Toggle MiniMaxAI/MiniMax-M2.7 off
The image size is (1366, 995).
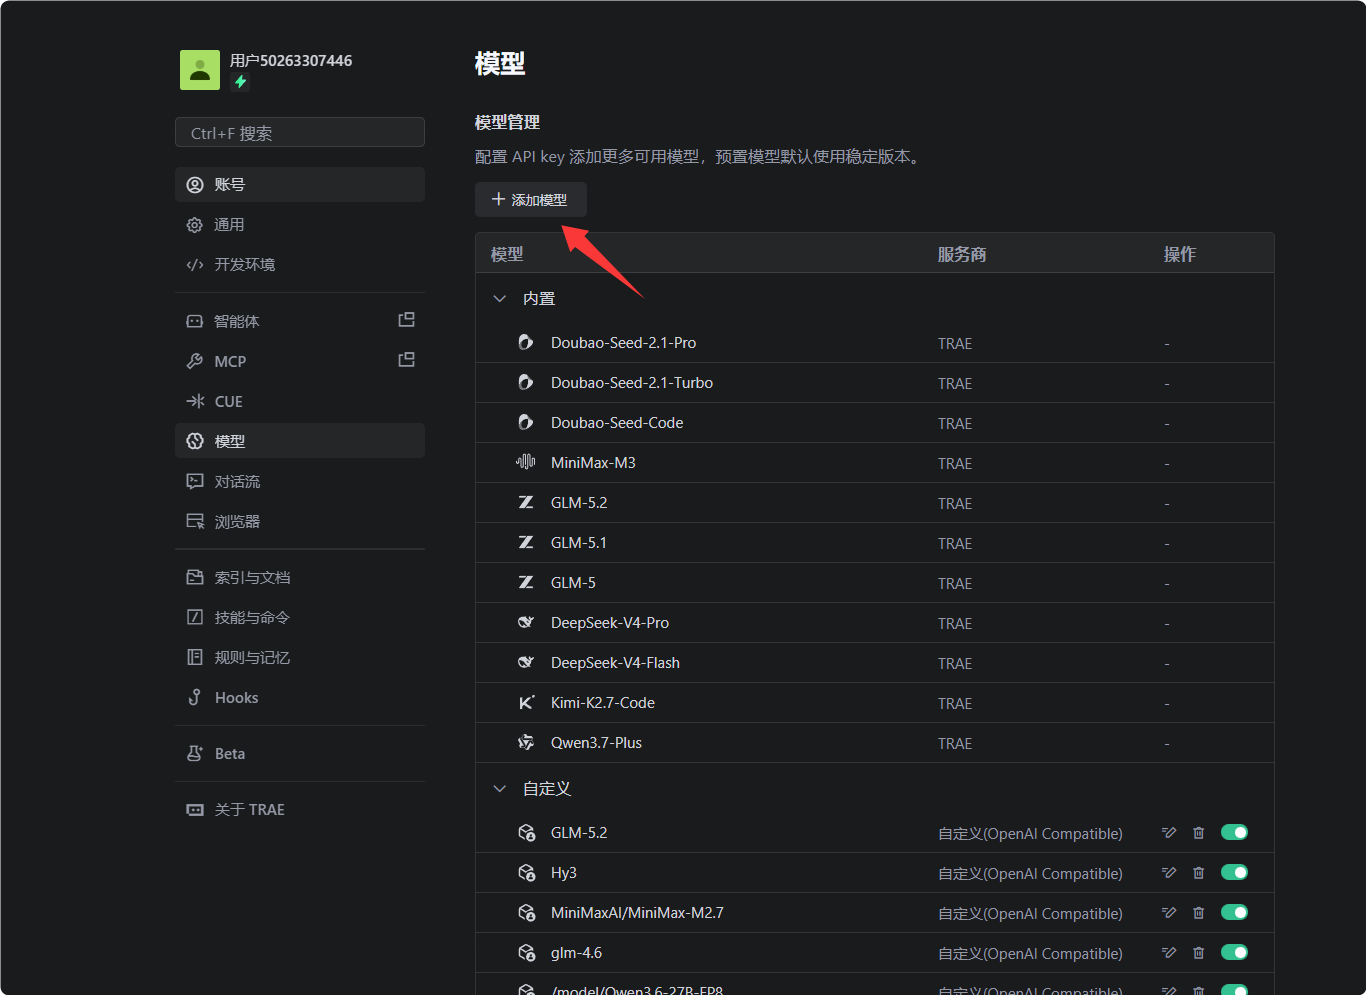point(1234,912)
